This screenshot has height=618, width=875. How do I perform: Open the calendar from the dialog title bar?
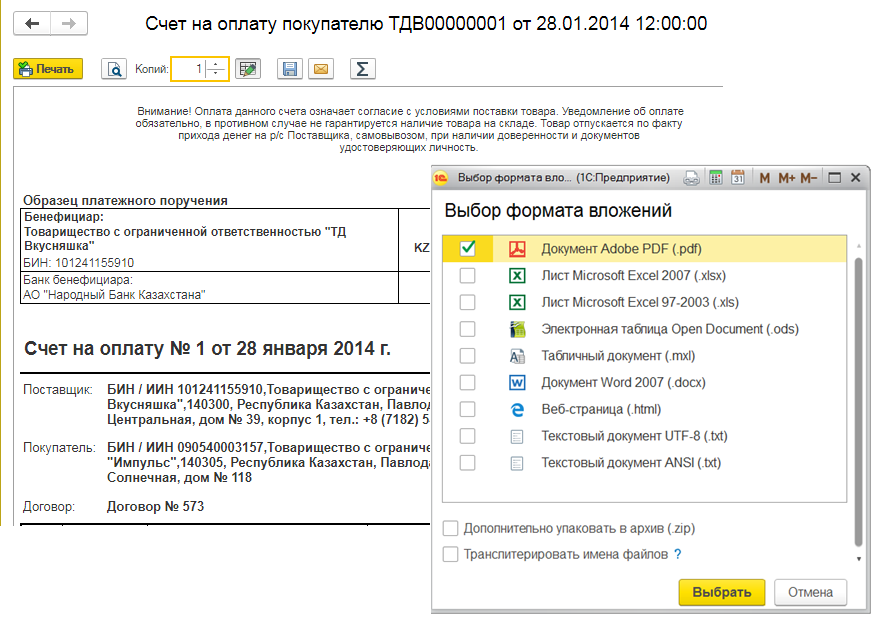[x=738, y=178]
